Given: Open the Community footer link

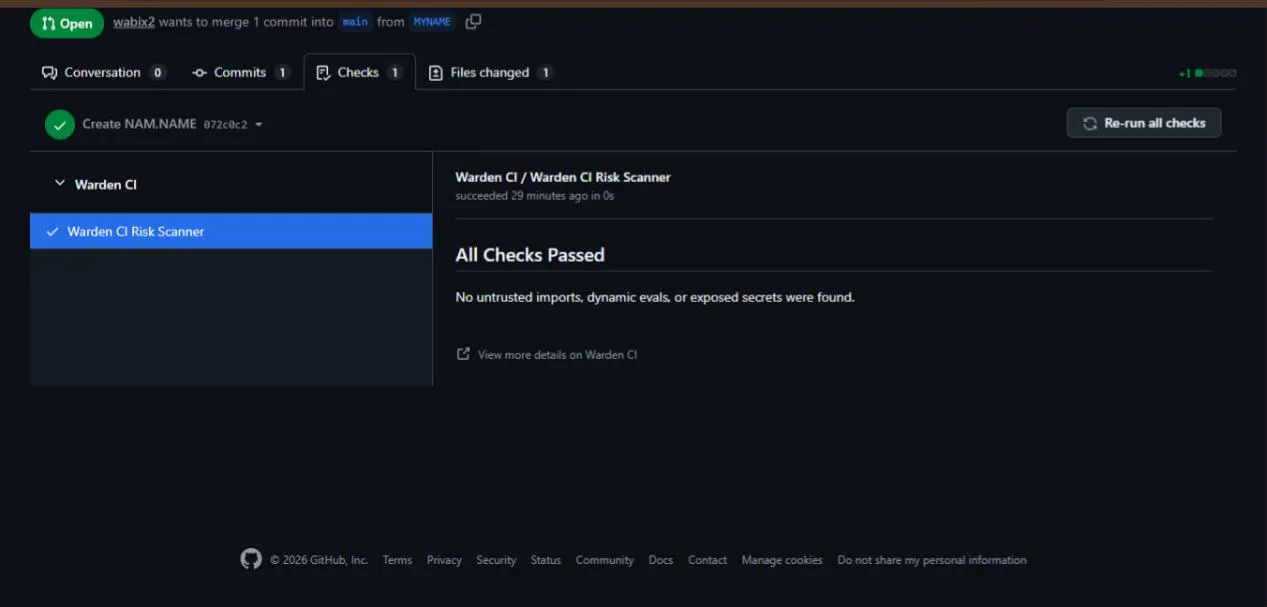Looking at the screenshot, I should click(x=605, y=560).
